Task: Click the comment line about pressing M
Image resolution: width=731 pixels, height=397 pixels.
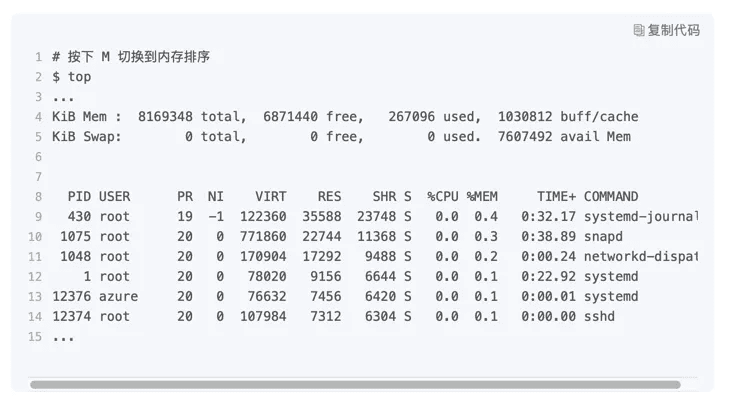Action: (131, 57)
